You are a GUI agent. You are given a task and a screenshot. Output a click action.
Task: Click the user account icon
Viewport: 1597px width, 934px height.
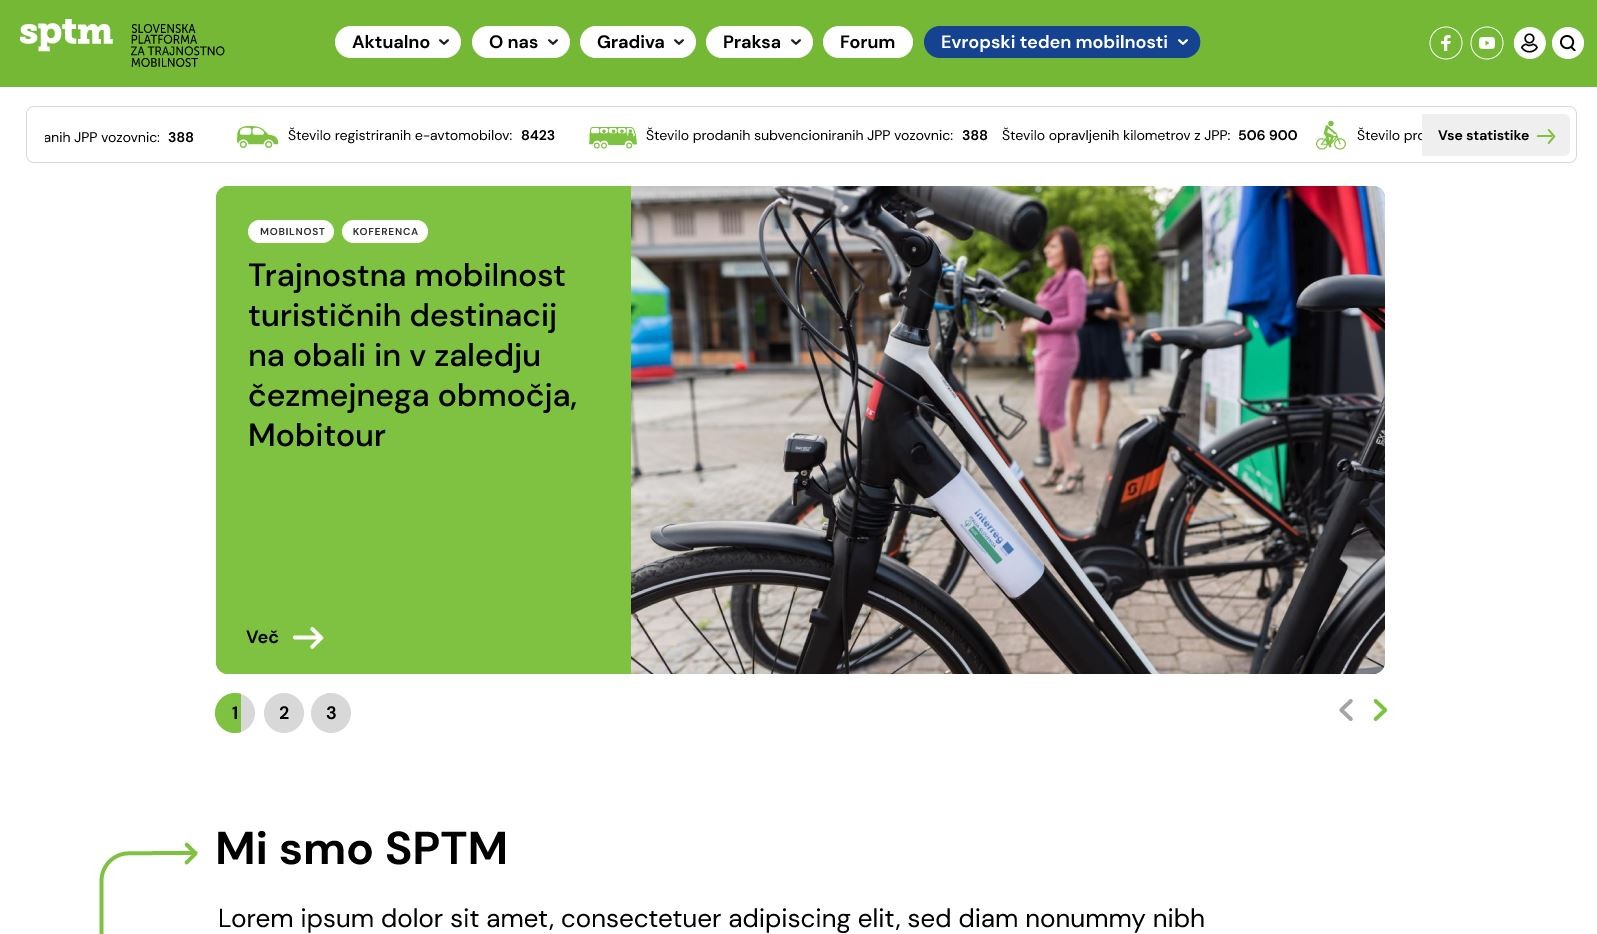pyautogui.click(x=1529, y=43)
